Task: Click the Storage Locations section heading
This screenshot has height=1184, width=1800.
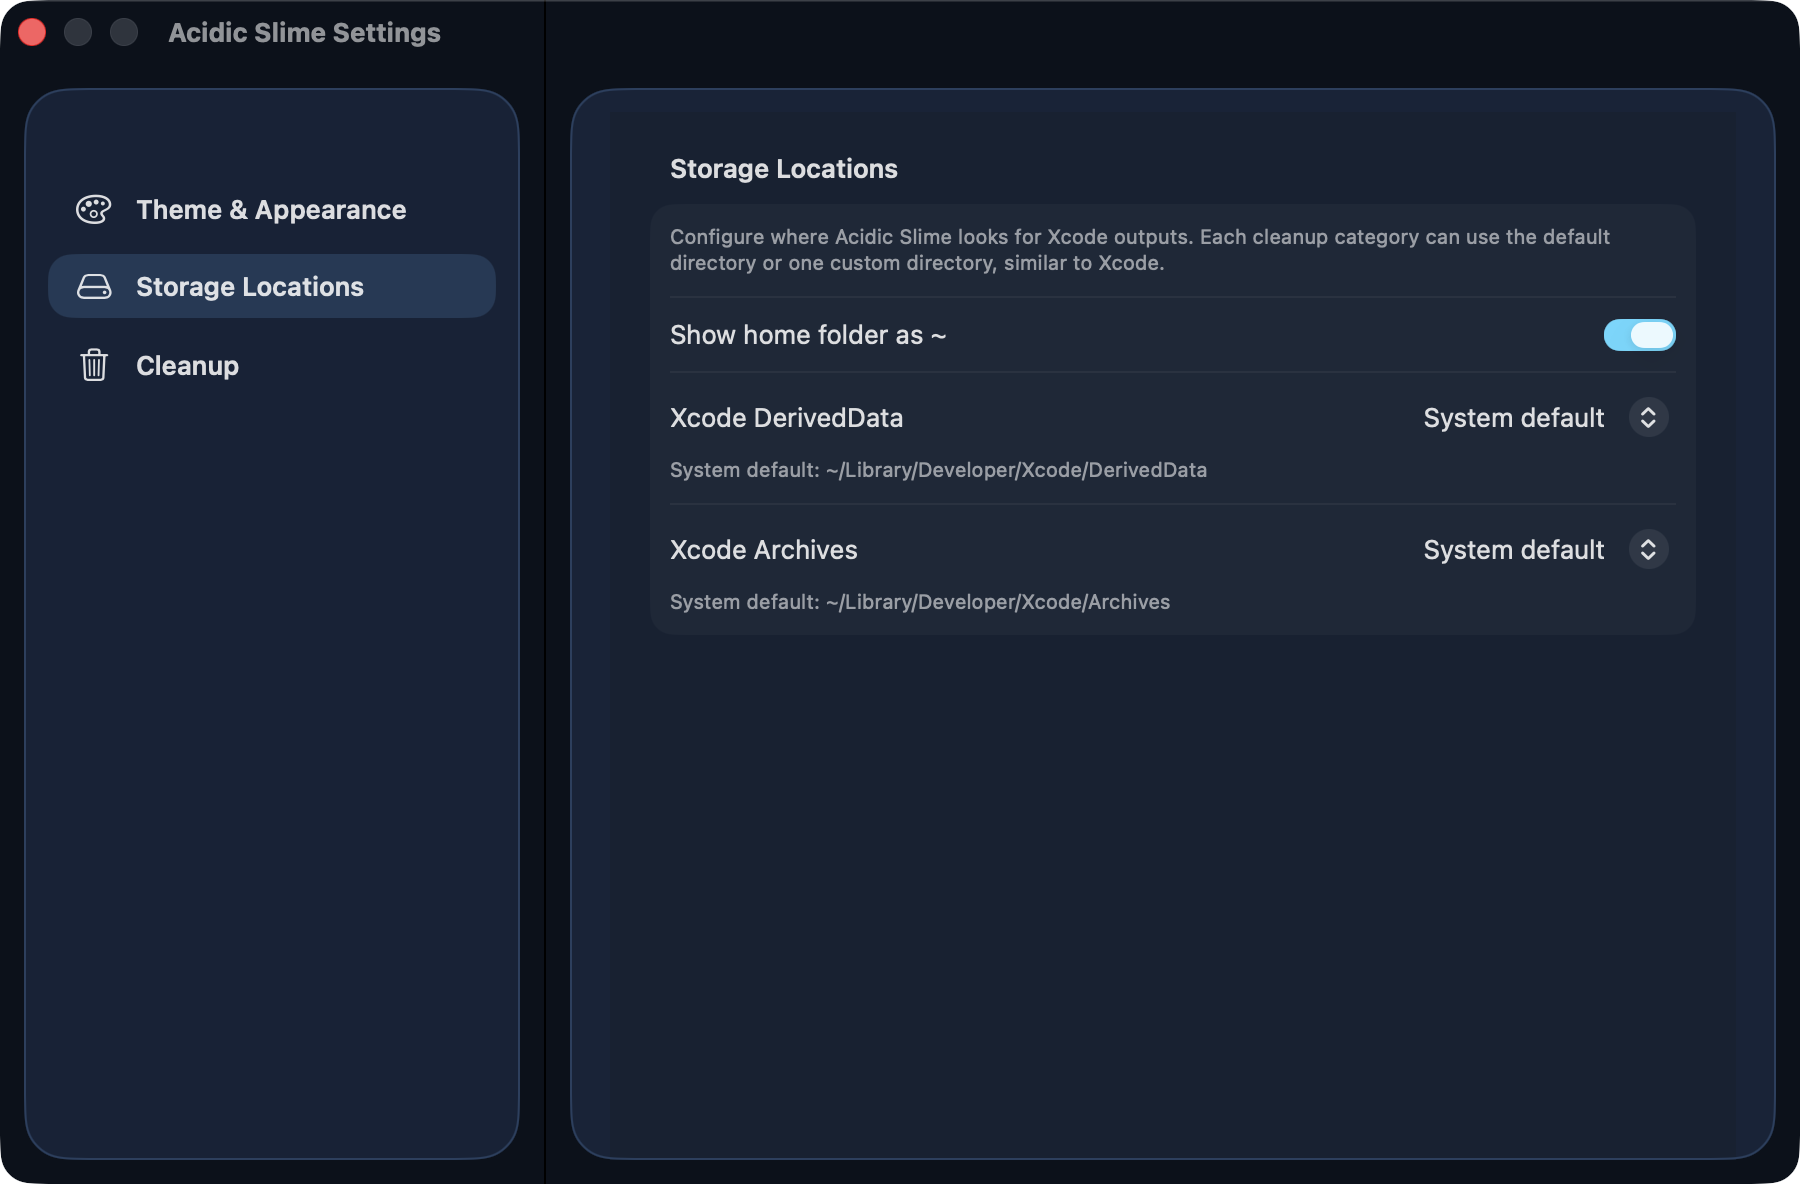Action: [783, 168]
